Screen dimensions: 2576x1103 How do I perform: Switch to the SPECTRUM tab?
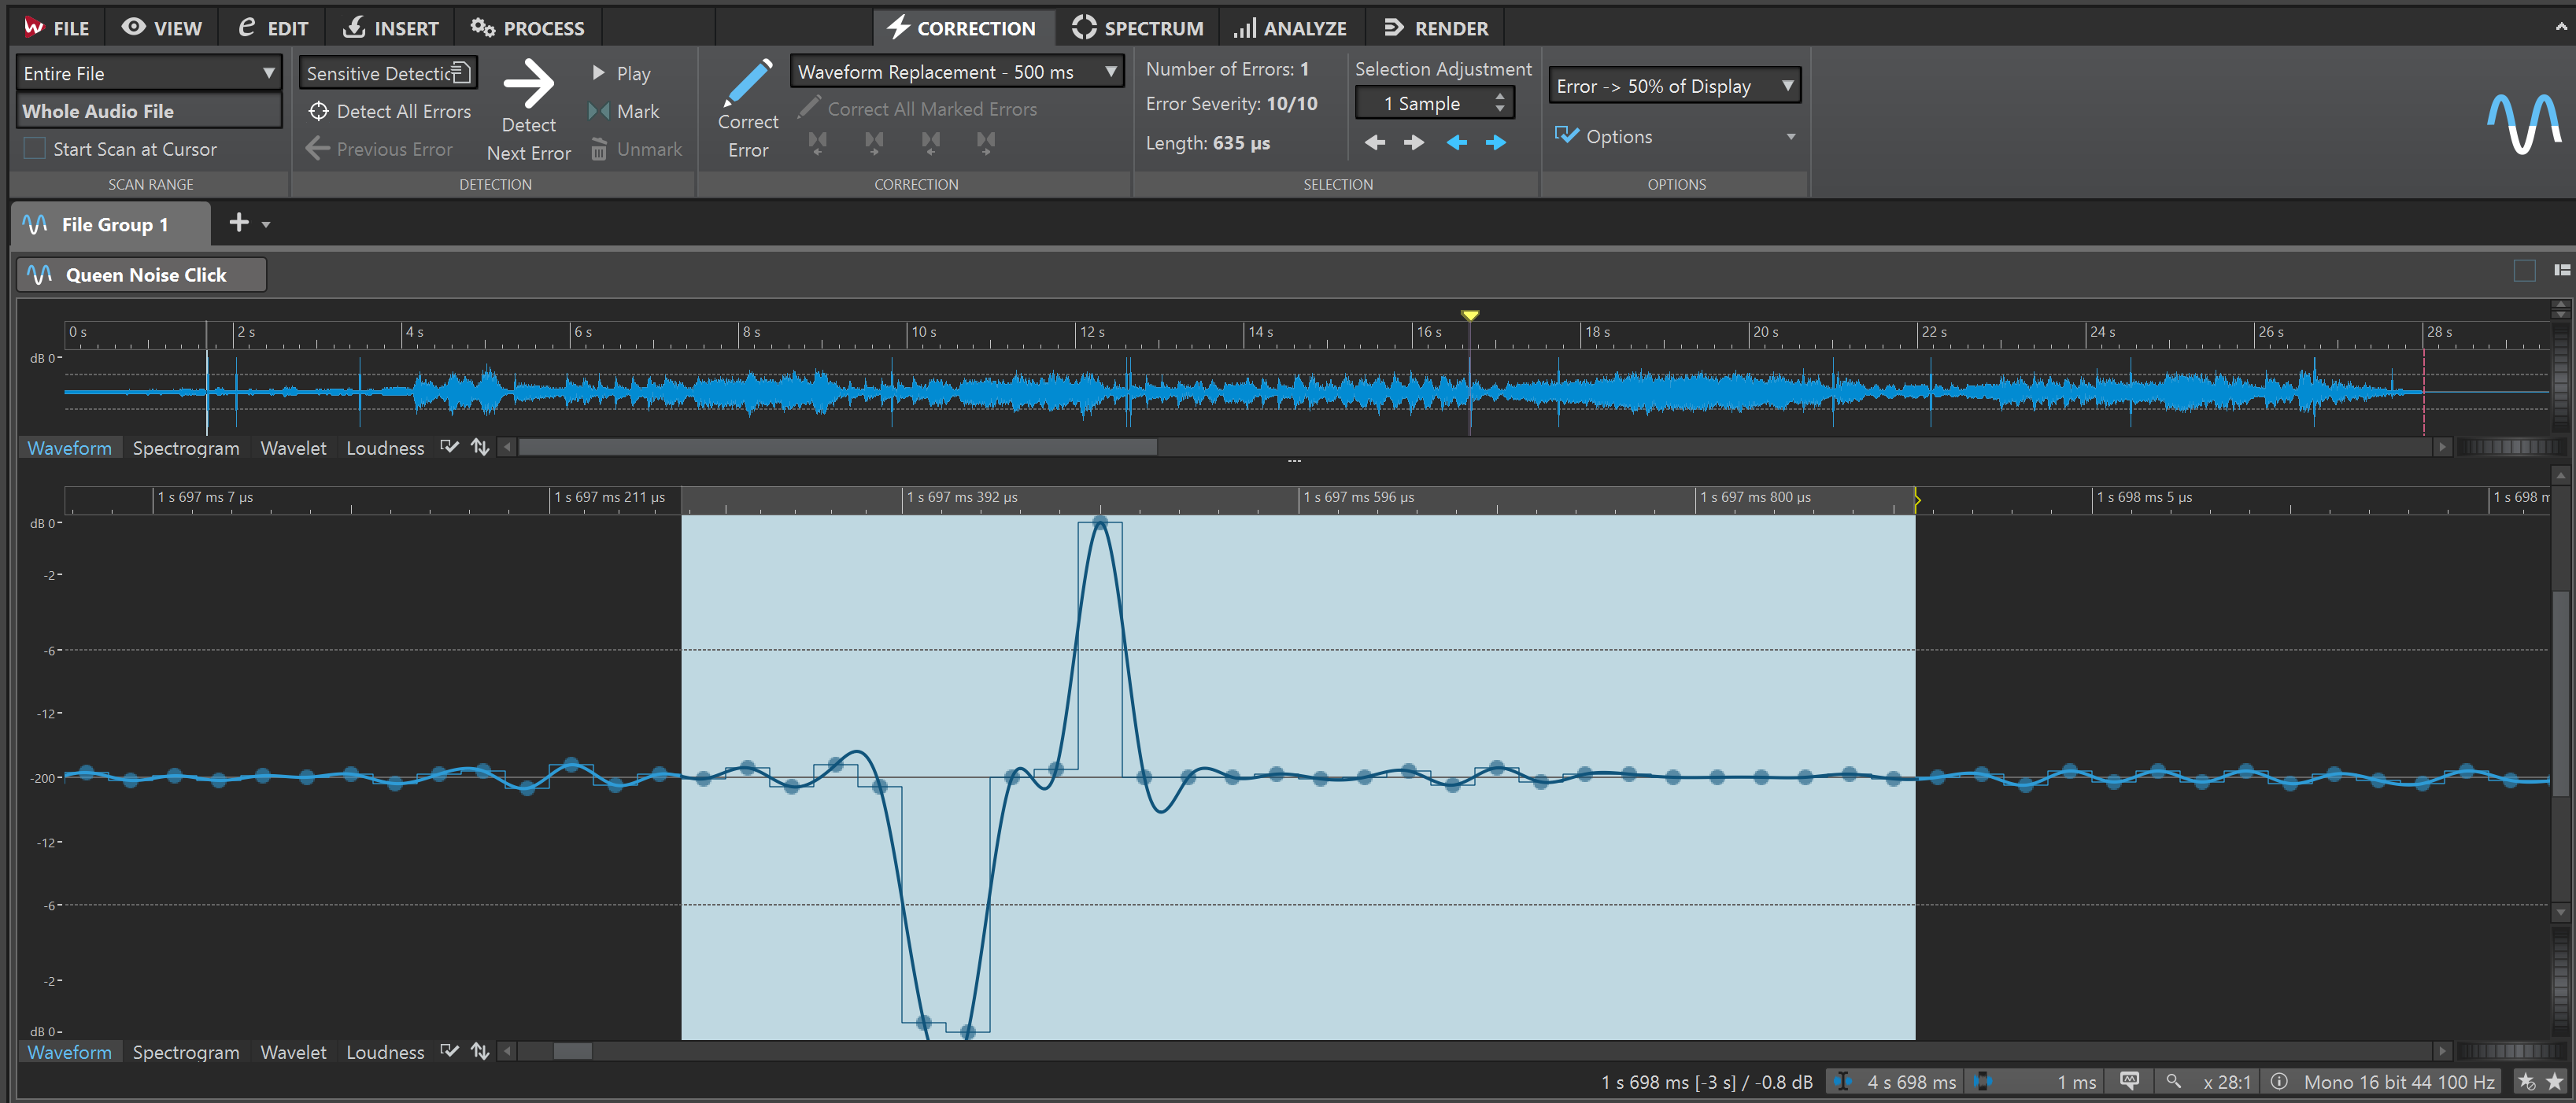[1137, 28]
